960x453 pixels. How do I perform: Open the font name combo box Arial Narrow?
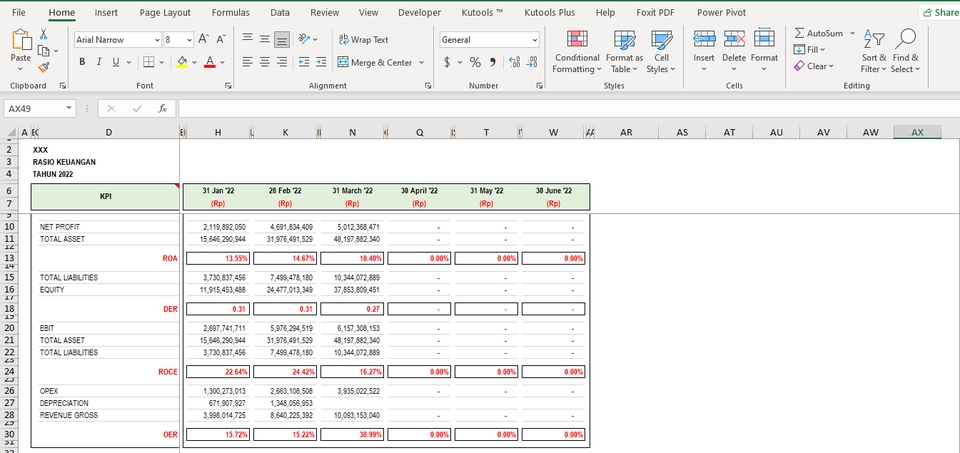click(118, 40)
